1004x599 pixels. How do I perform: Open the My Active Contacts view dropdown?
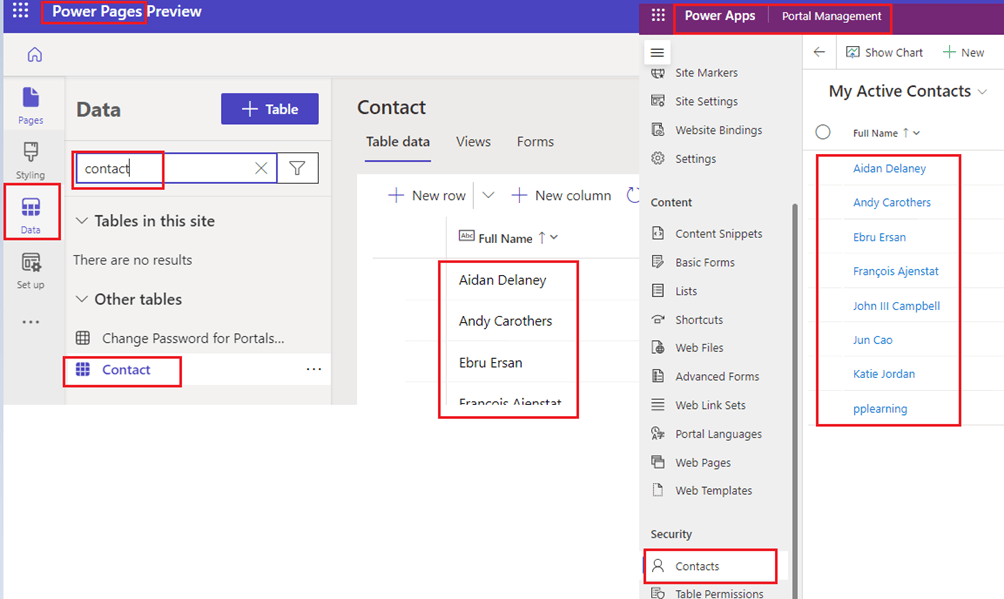pos(982,91)
